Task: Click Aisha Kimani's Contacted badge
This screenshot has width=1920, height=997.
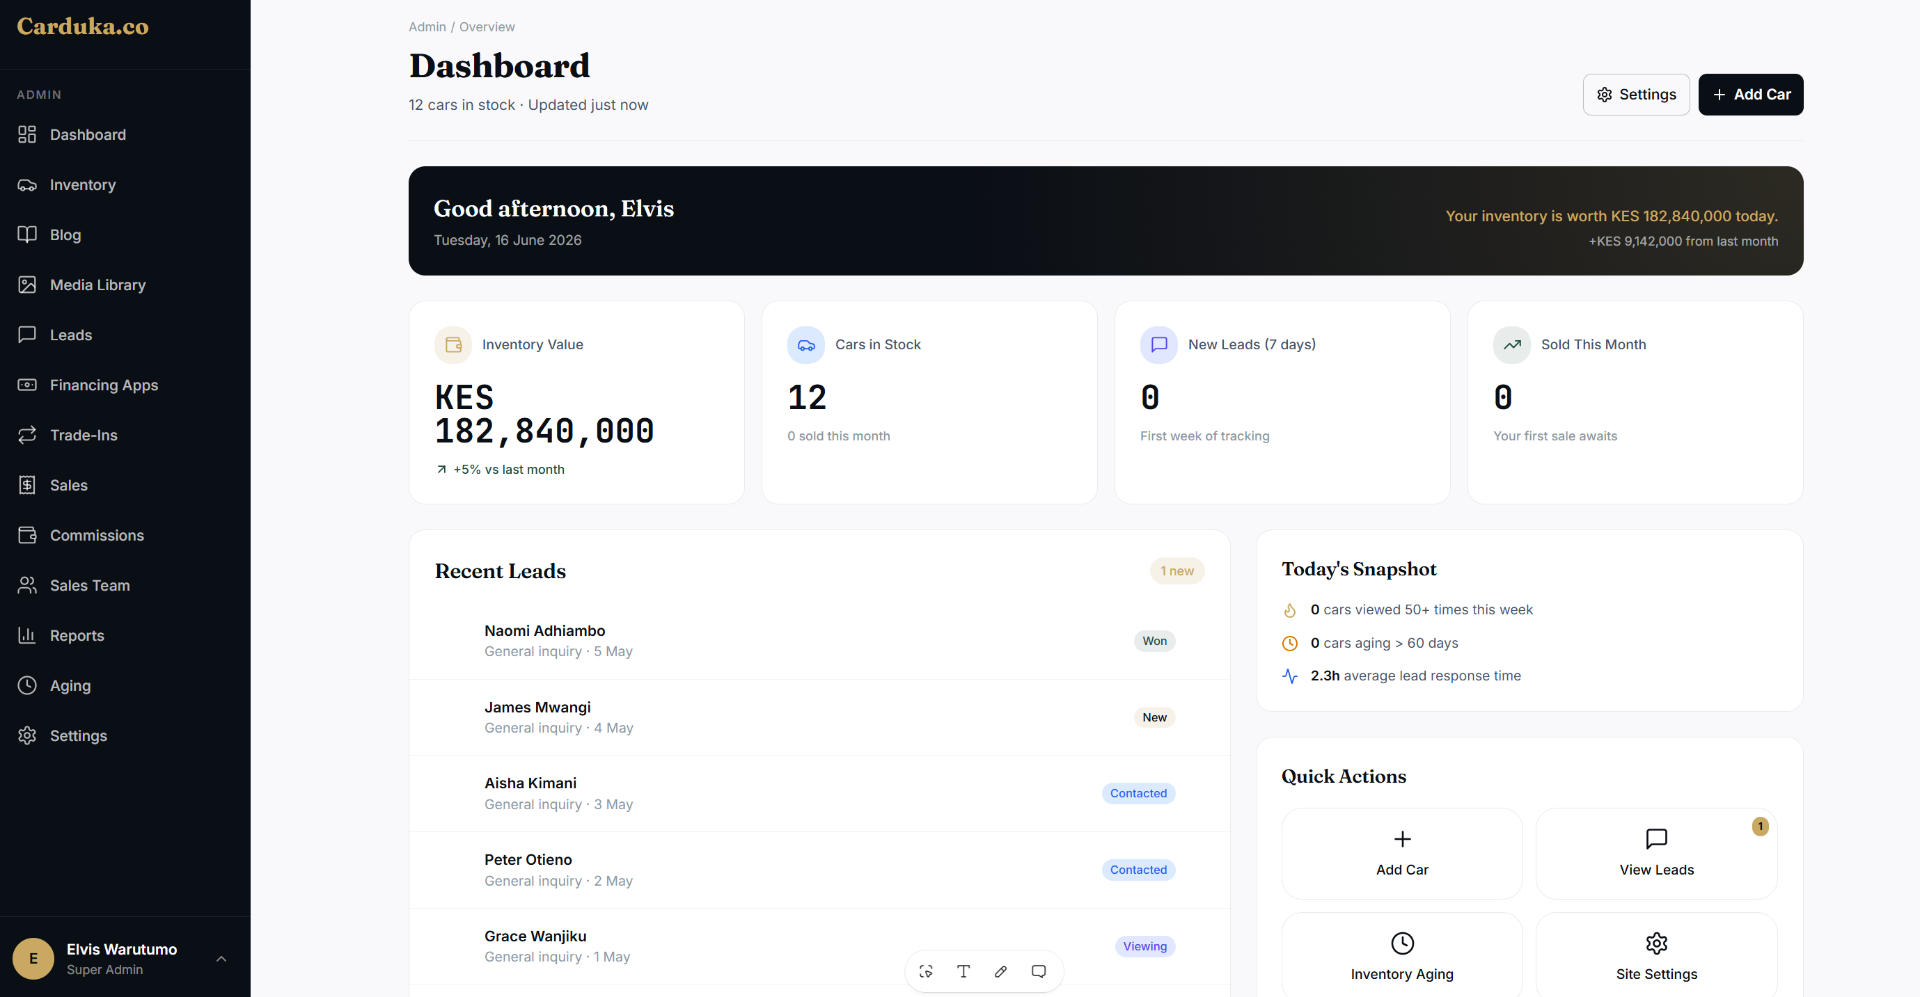Action: (1138, 793)
